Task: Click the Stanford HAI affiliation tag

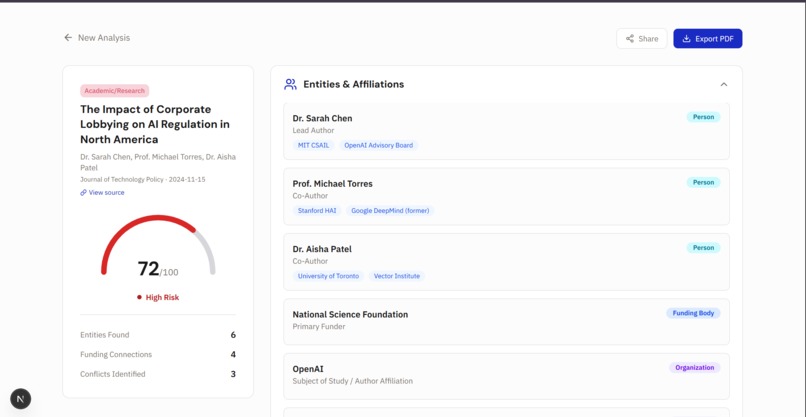Action: [x=317, y=211]
